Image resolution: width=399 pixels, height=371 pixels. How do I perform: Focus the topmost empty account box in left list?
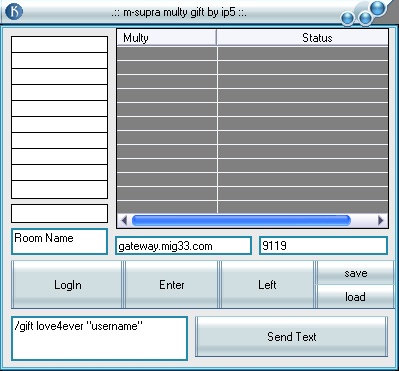59,44
